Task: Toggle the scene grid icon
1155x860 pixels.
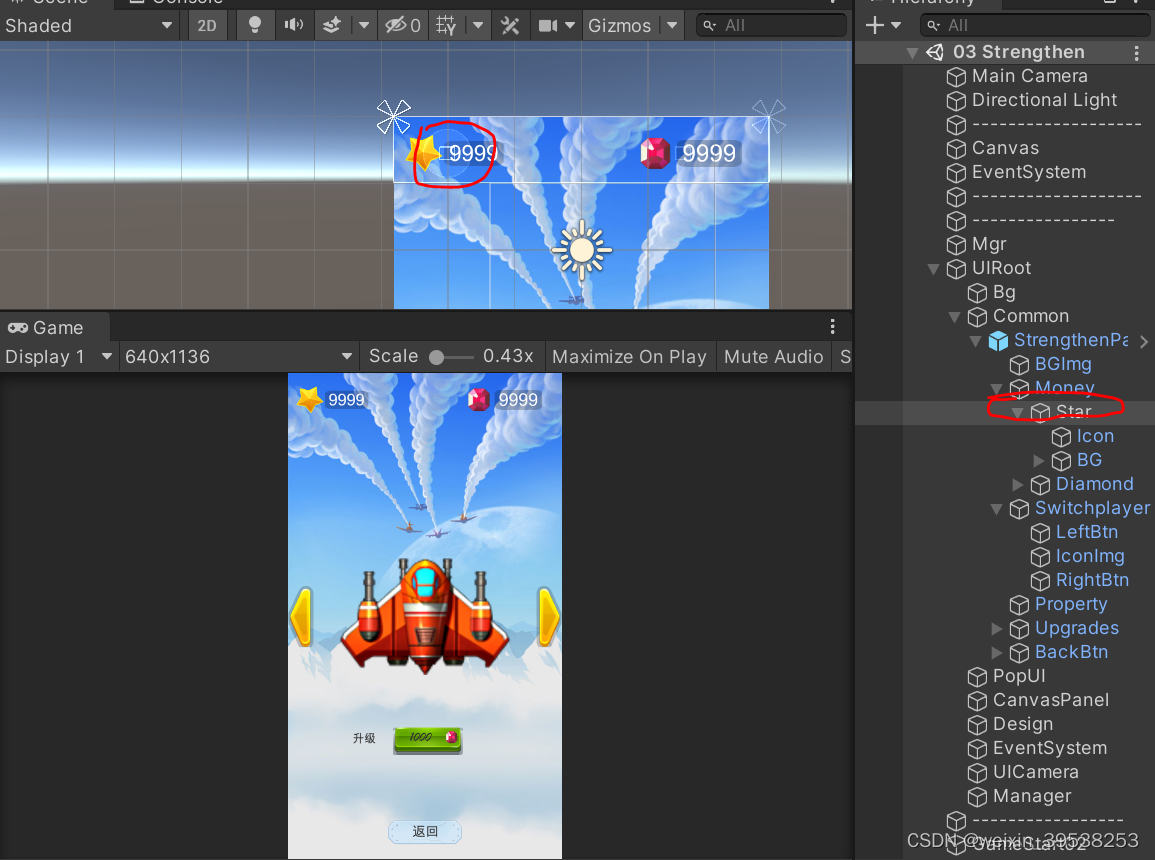Action: click(x=446, y=26)
